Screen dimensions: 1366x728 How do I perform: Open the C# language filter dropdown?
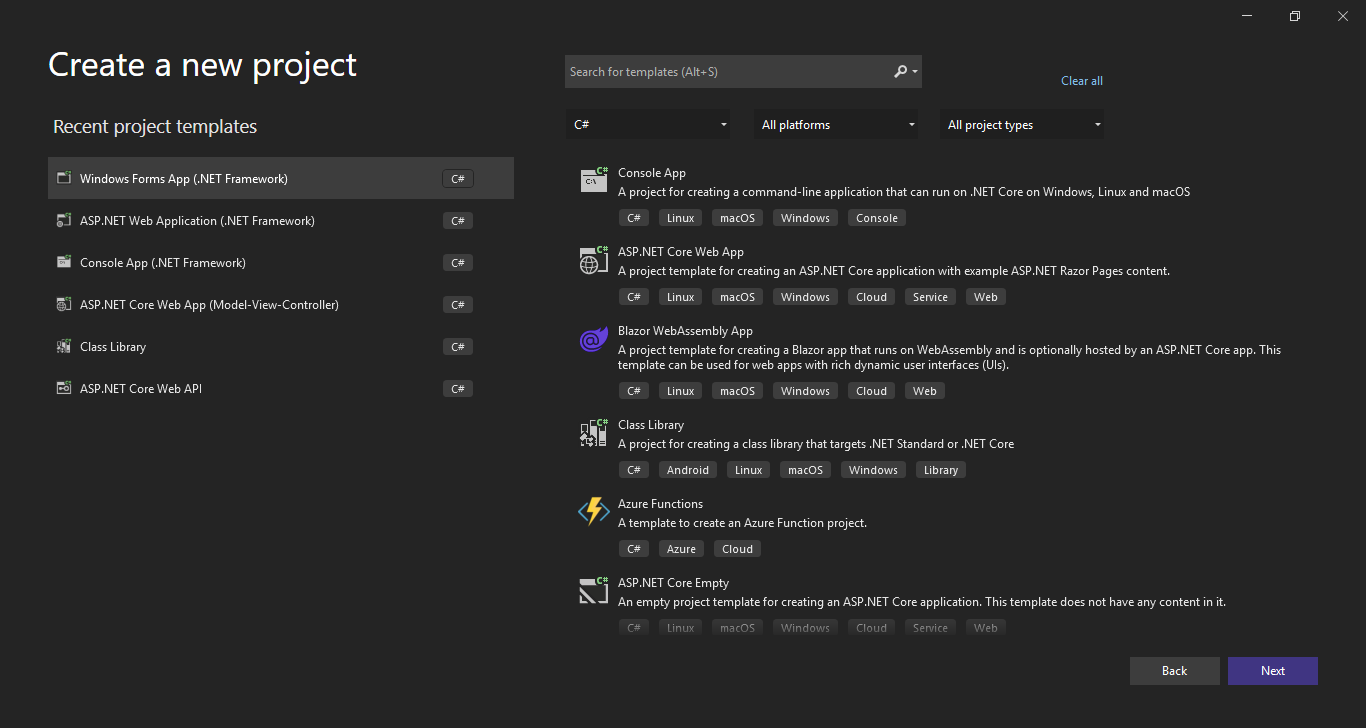point(648,125)
